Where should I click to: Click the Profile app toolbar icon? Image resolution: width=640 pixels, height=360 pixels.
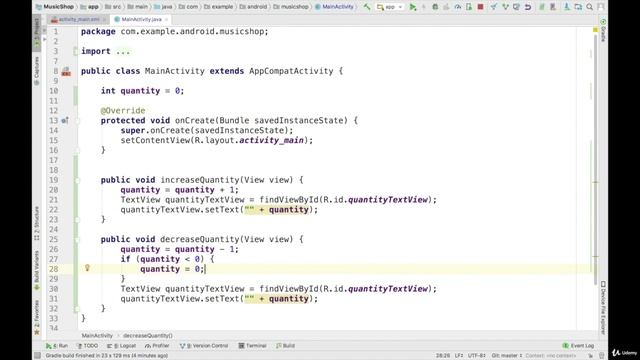(458, 7)
